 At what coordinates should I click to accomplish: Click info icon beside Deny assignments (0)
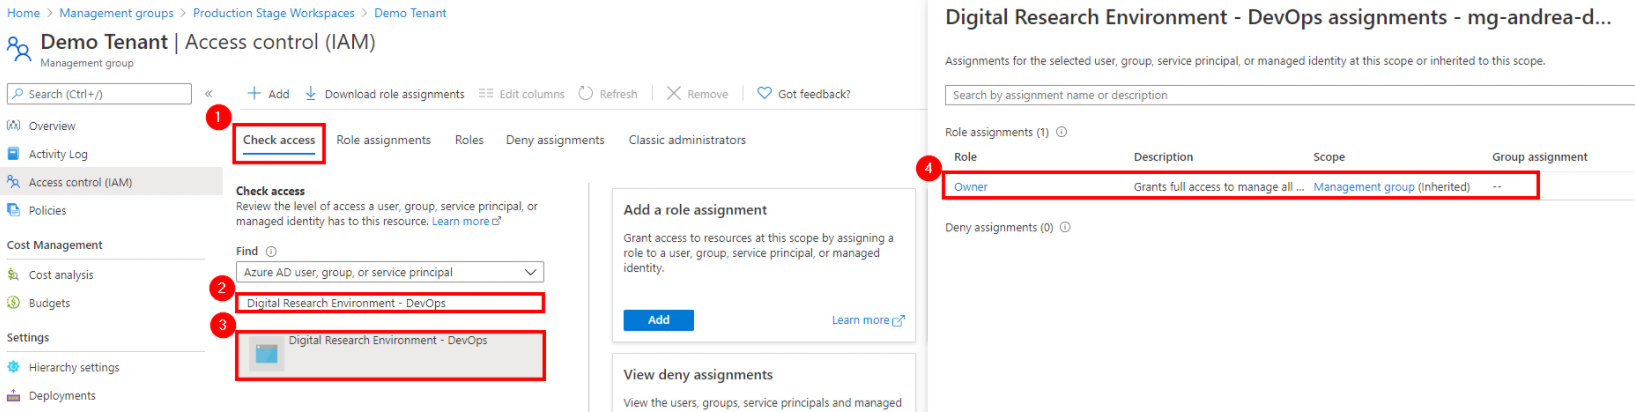tap(1065, 227)
